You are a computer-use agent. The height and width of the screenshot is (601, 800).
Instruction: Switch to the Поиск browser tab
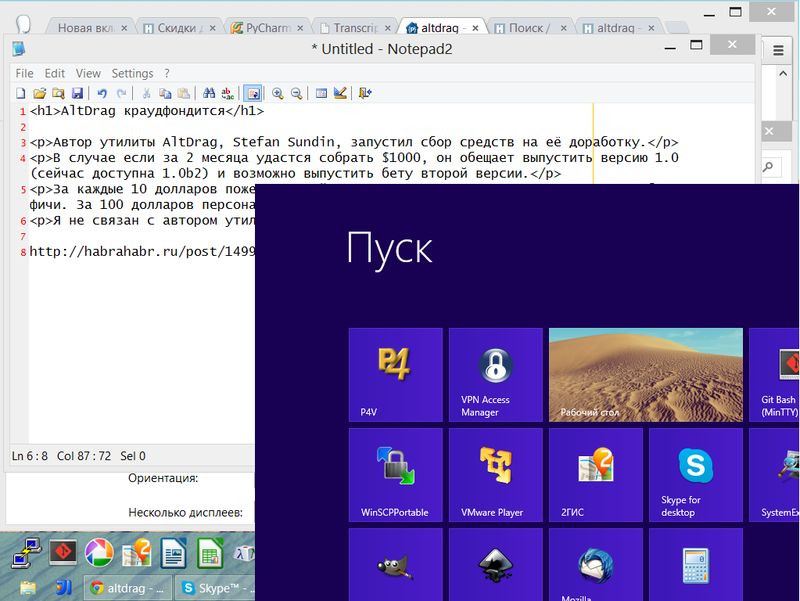[529, 28]
